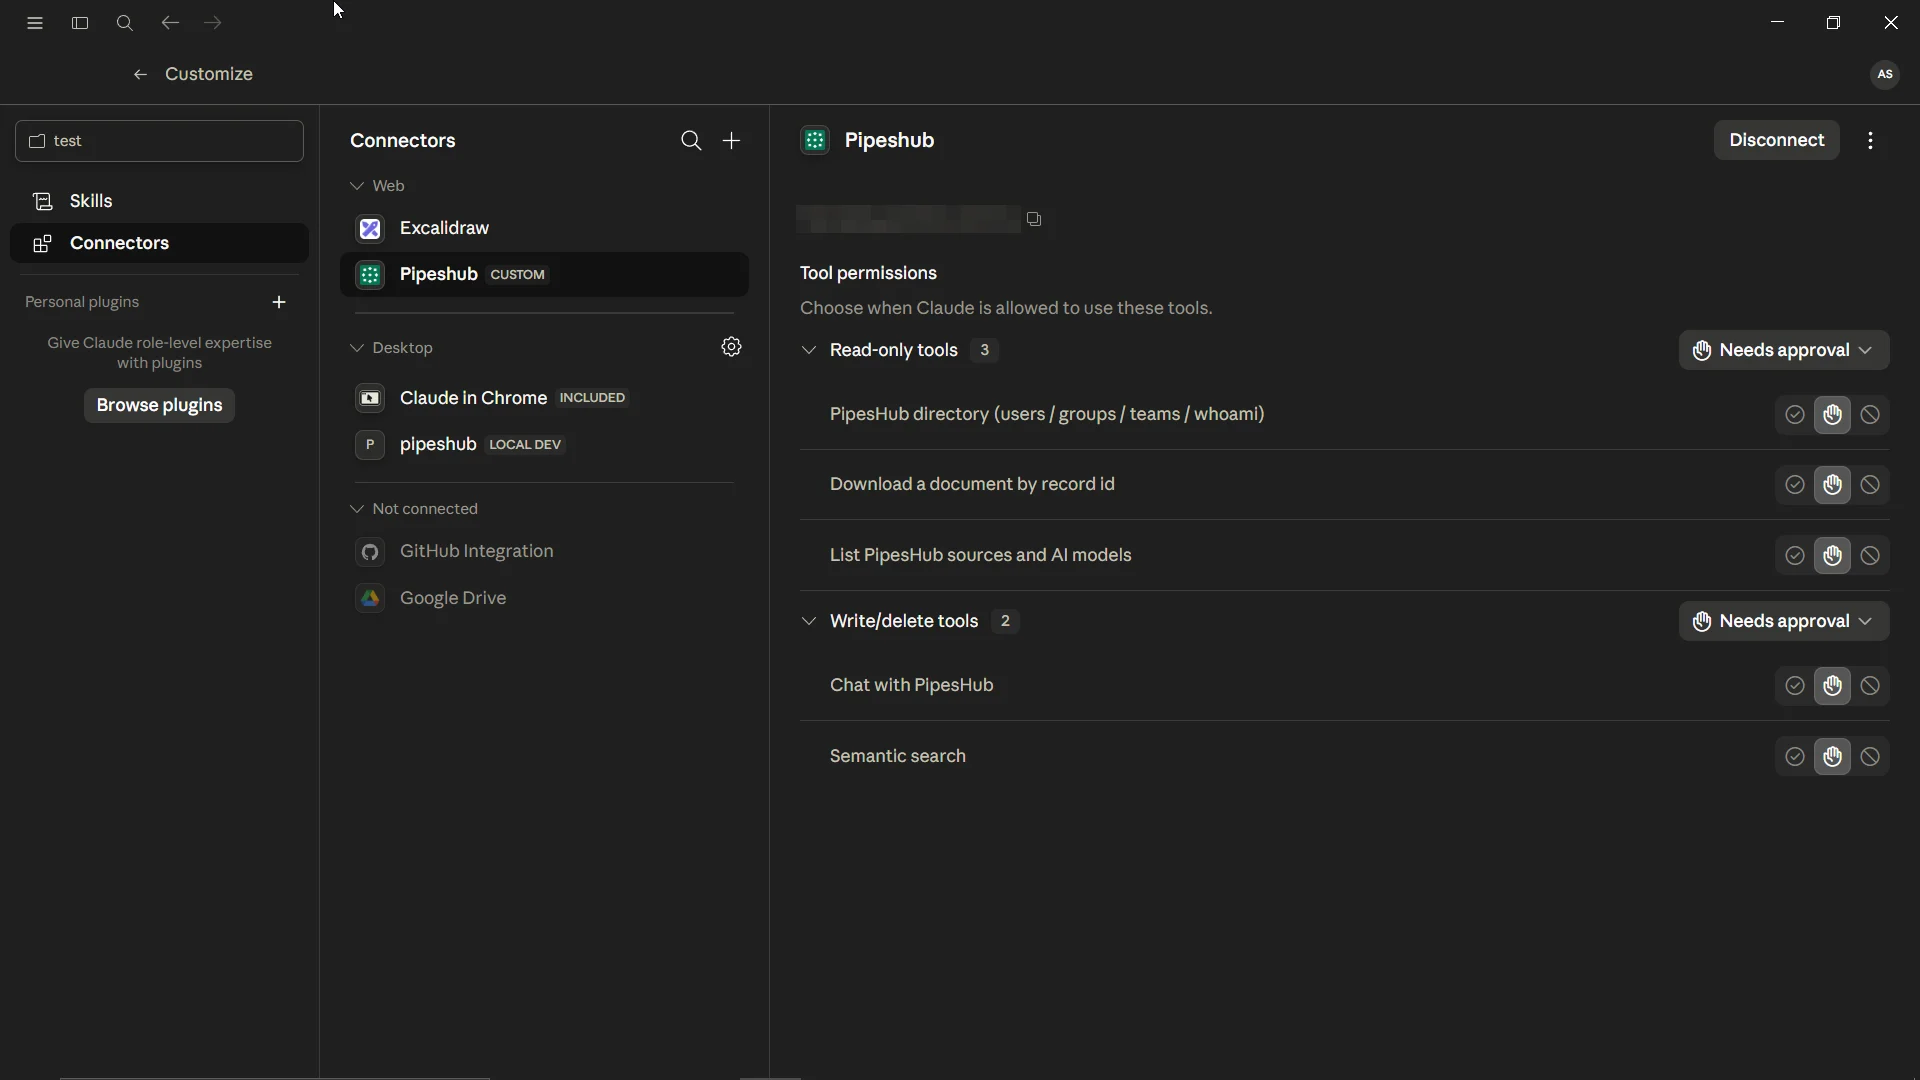Set Download a document to needs approval

click(x=1832, y=485)
